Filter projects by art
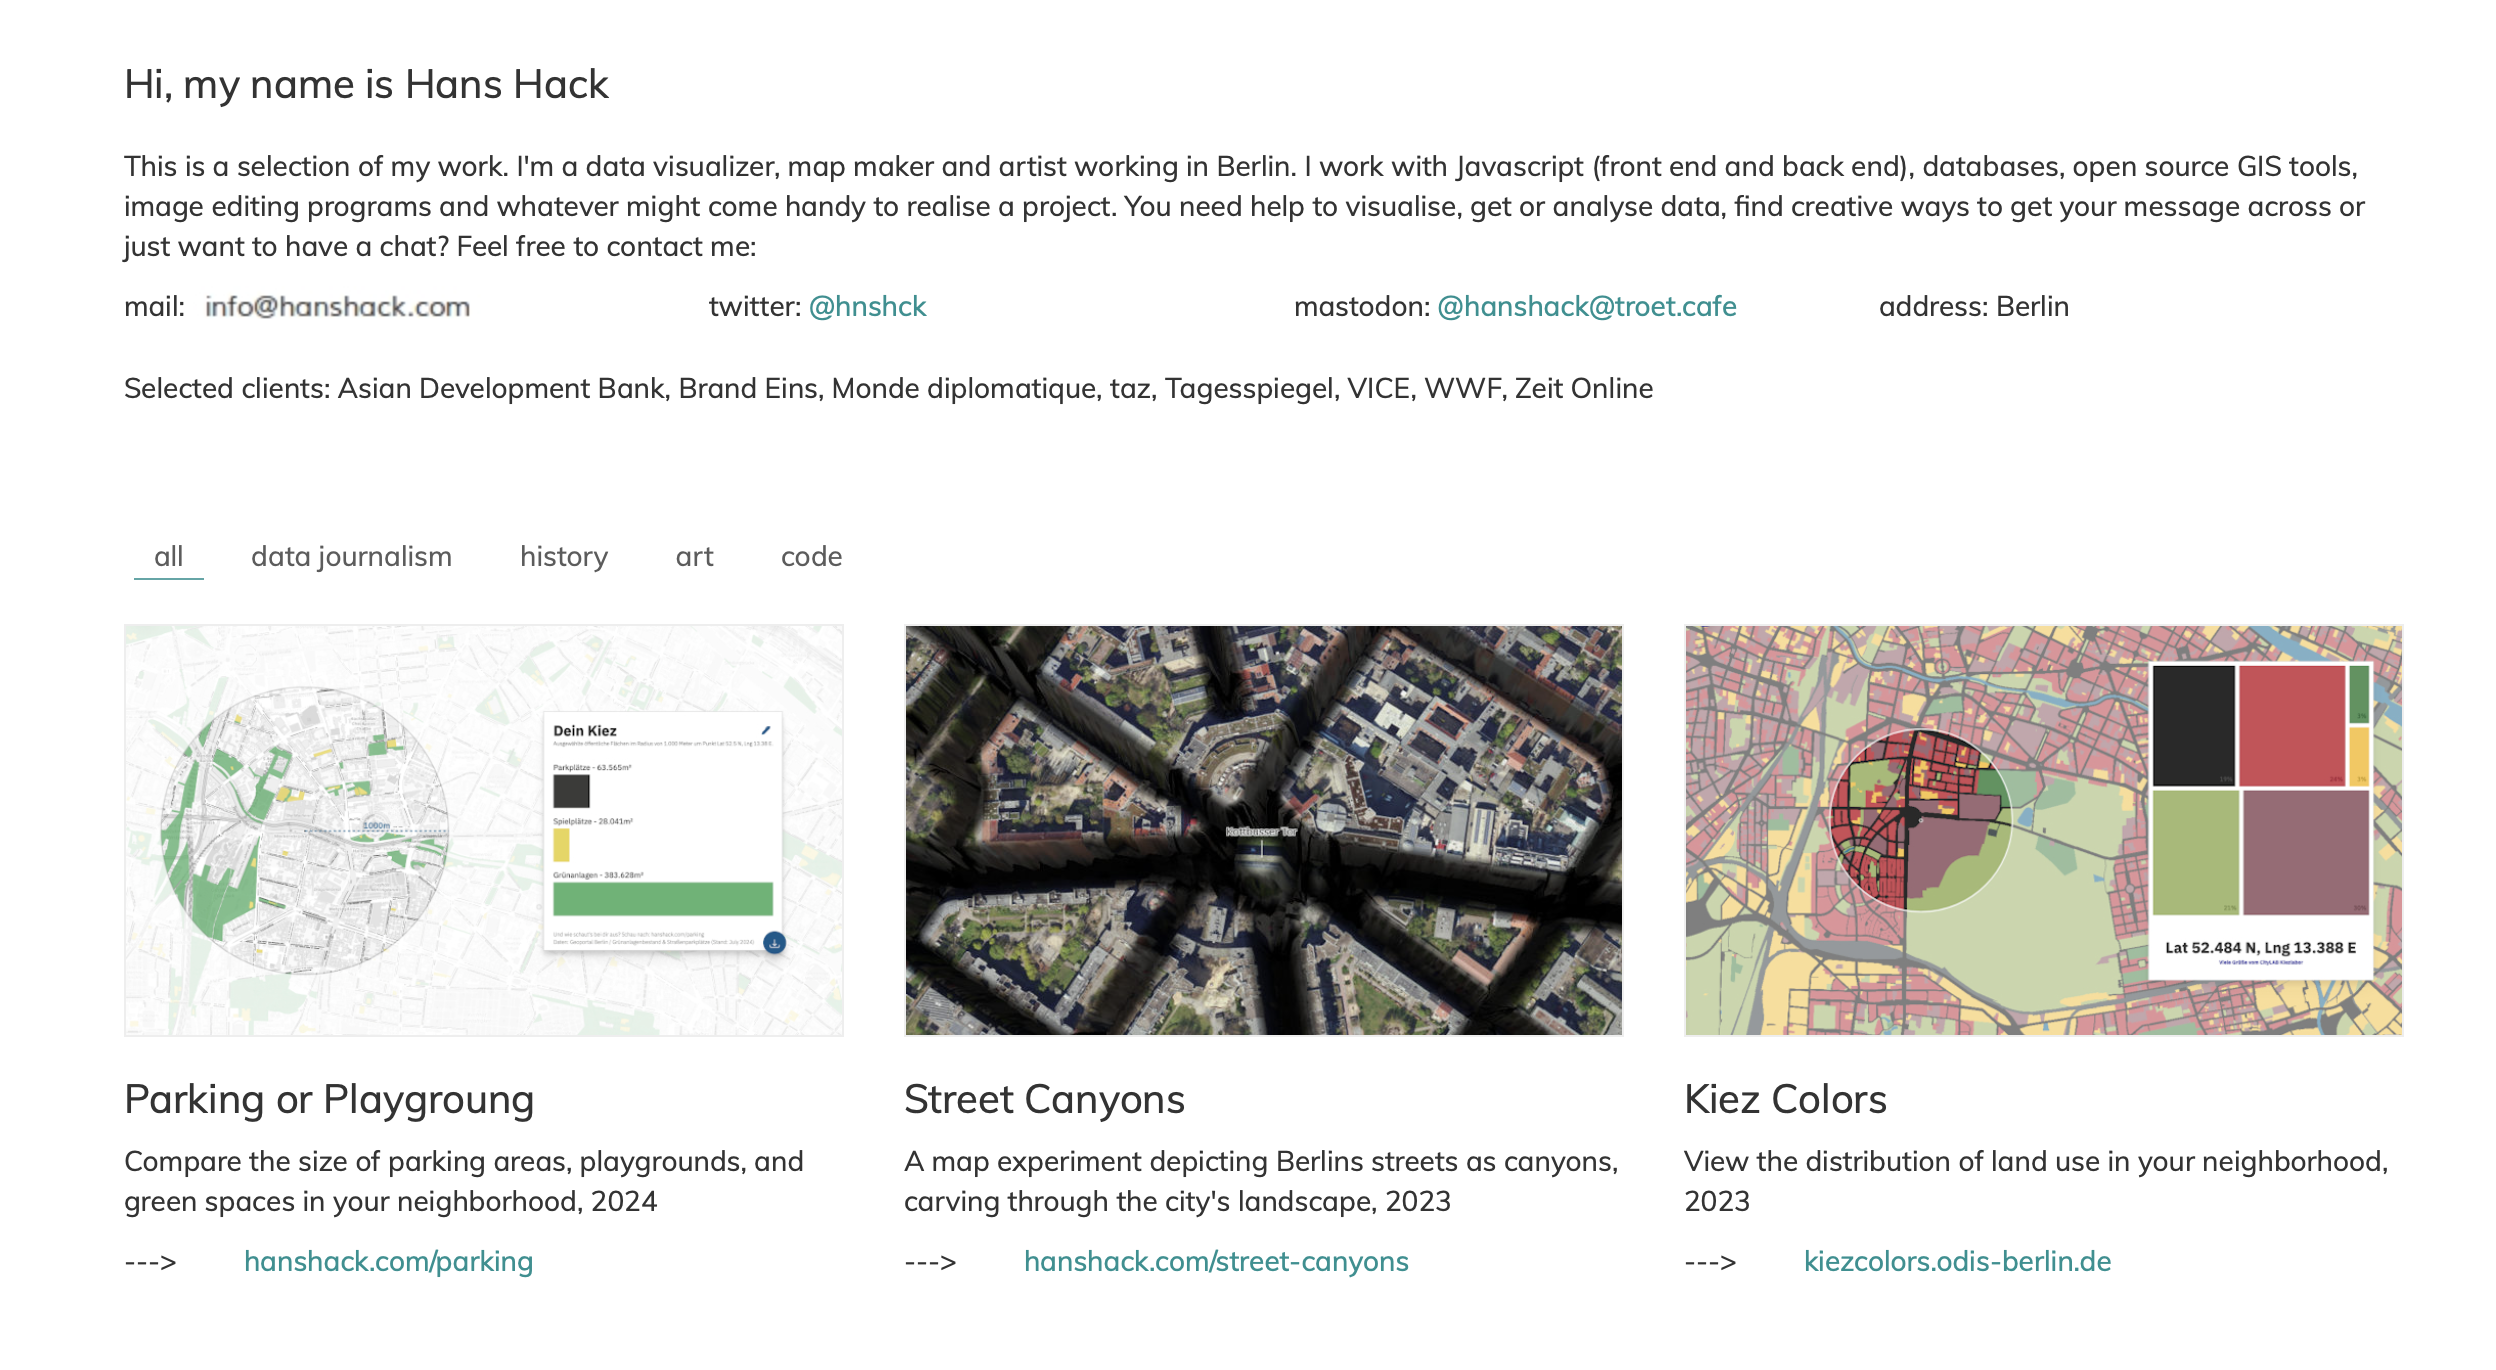The height and width of the screenshot is (1370, 2496). (694, 556)
